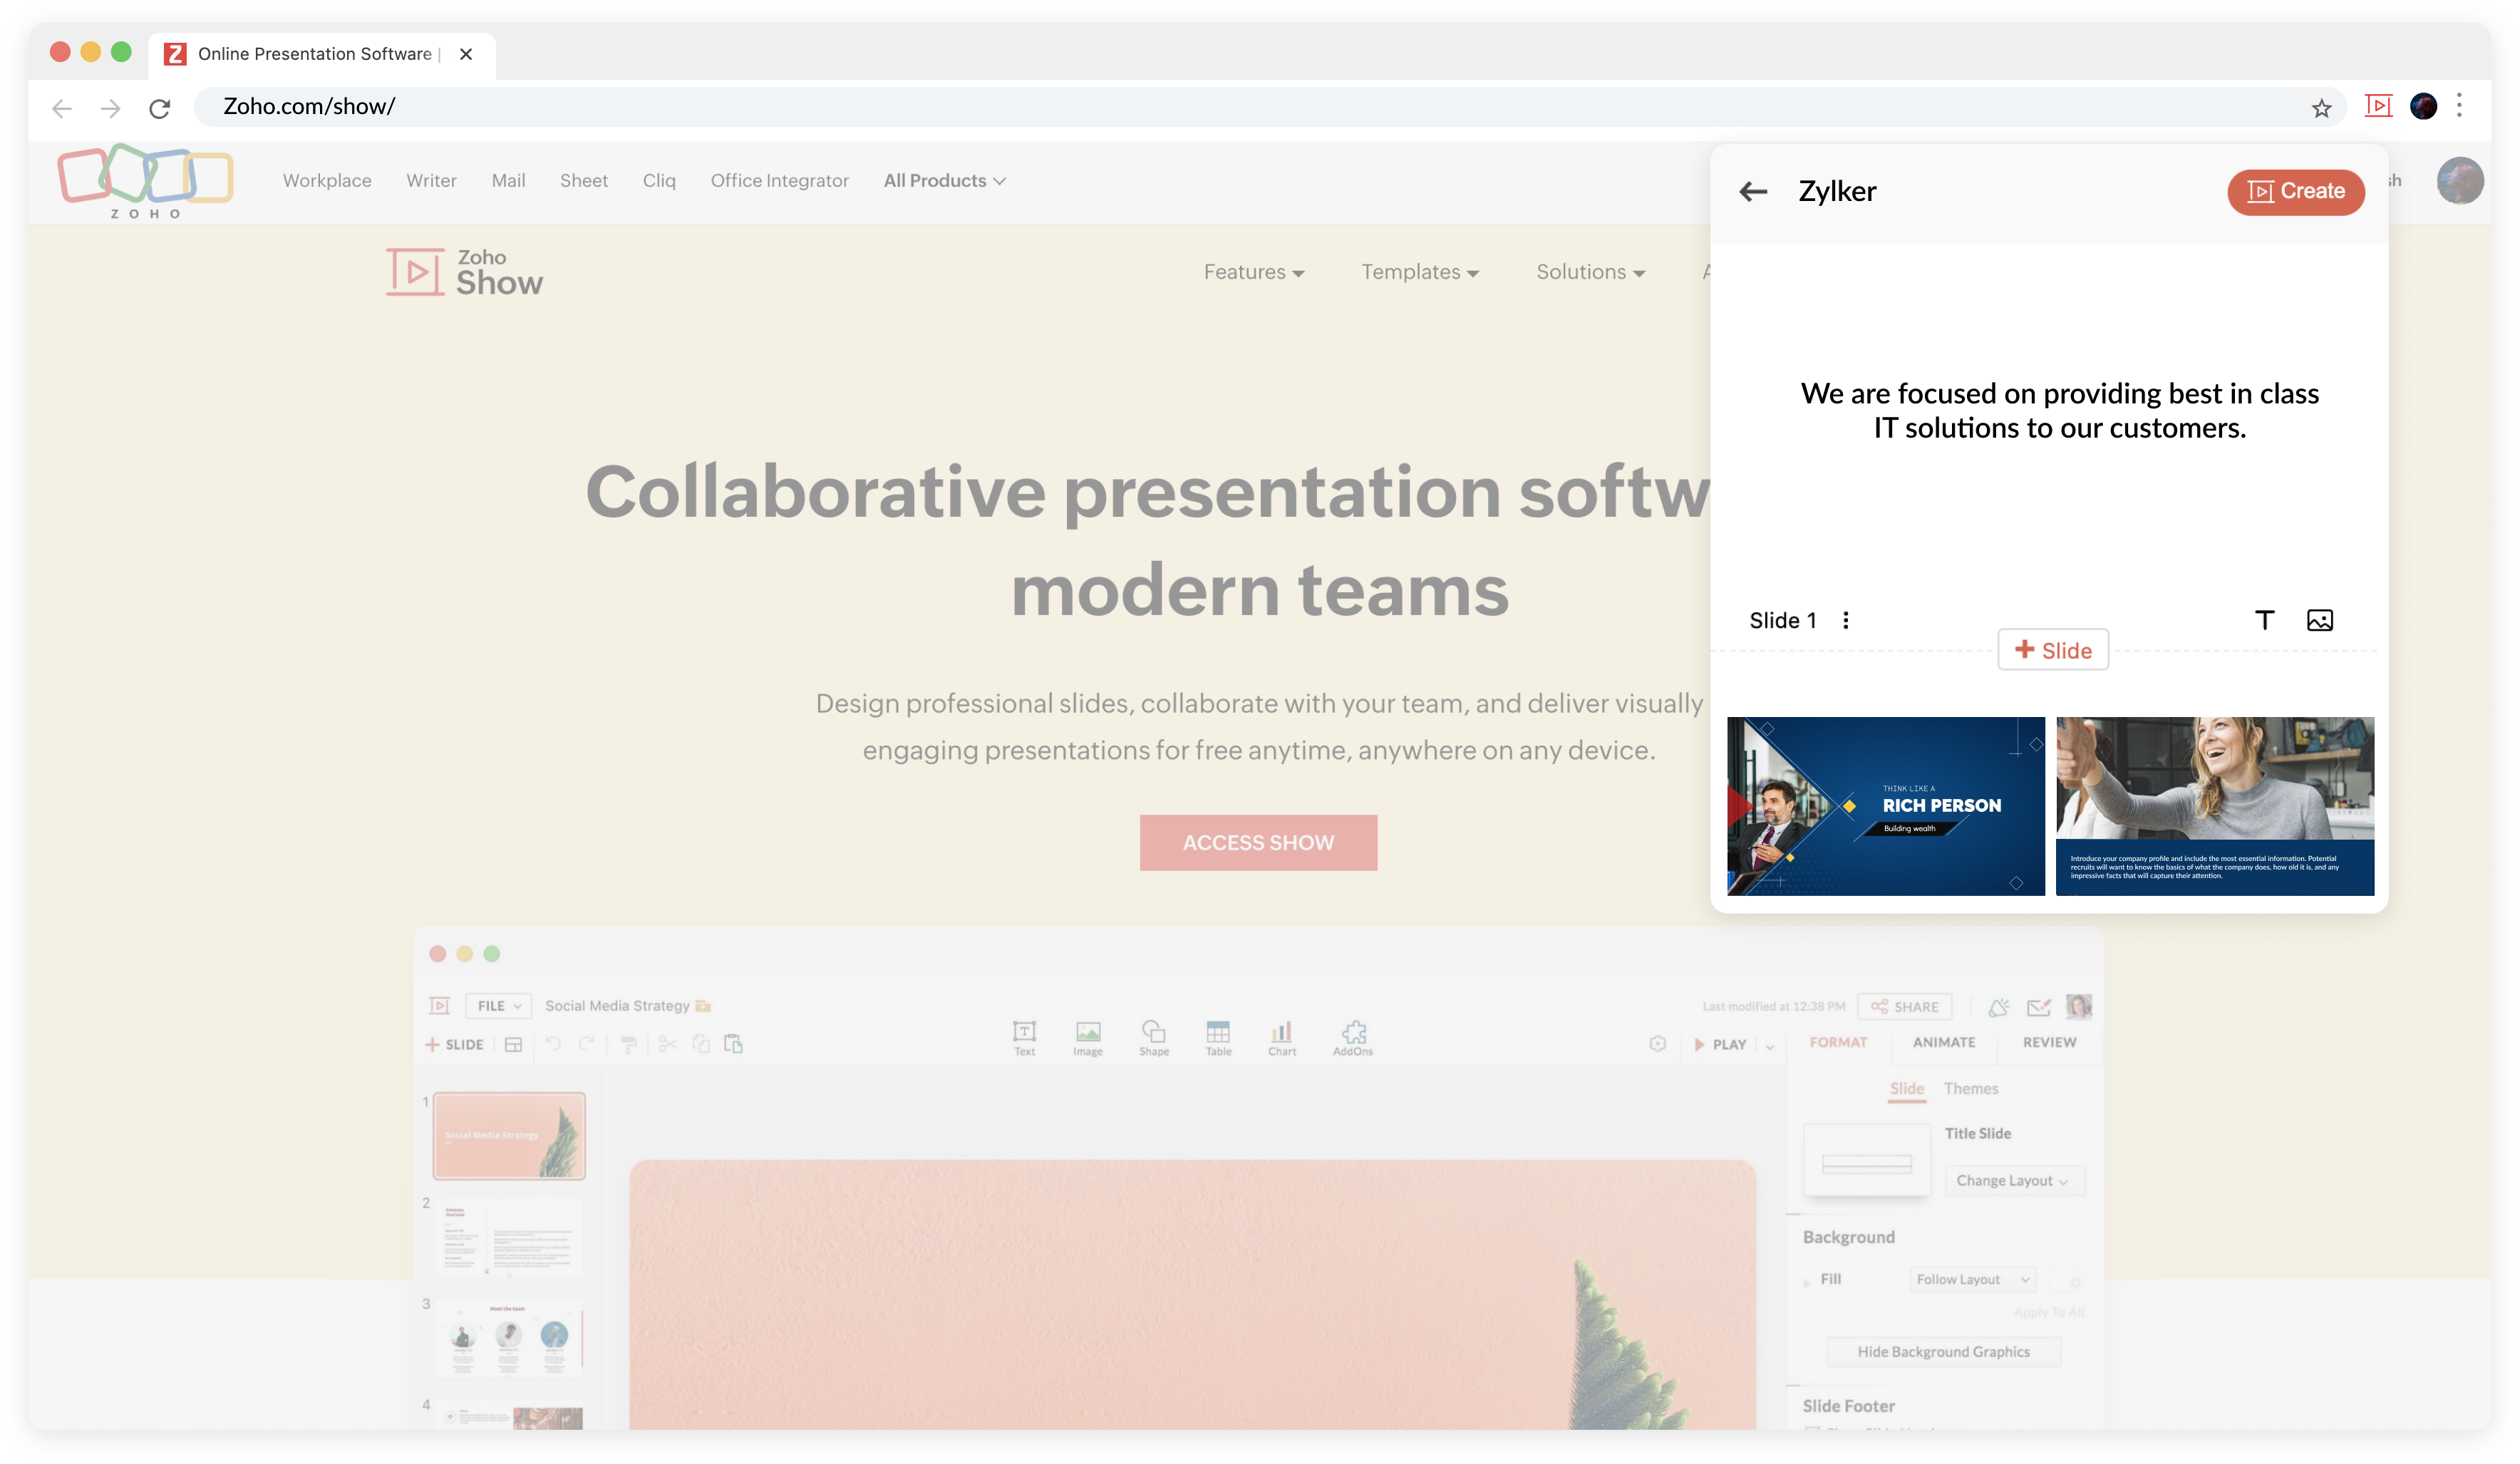Click the Themes option under Slide tab
The image size is (2520, 1464).
point(1971,1088)
